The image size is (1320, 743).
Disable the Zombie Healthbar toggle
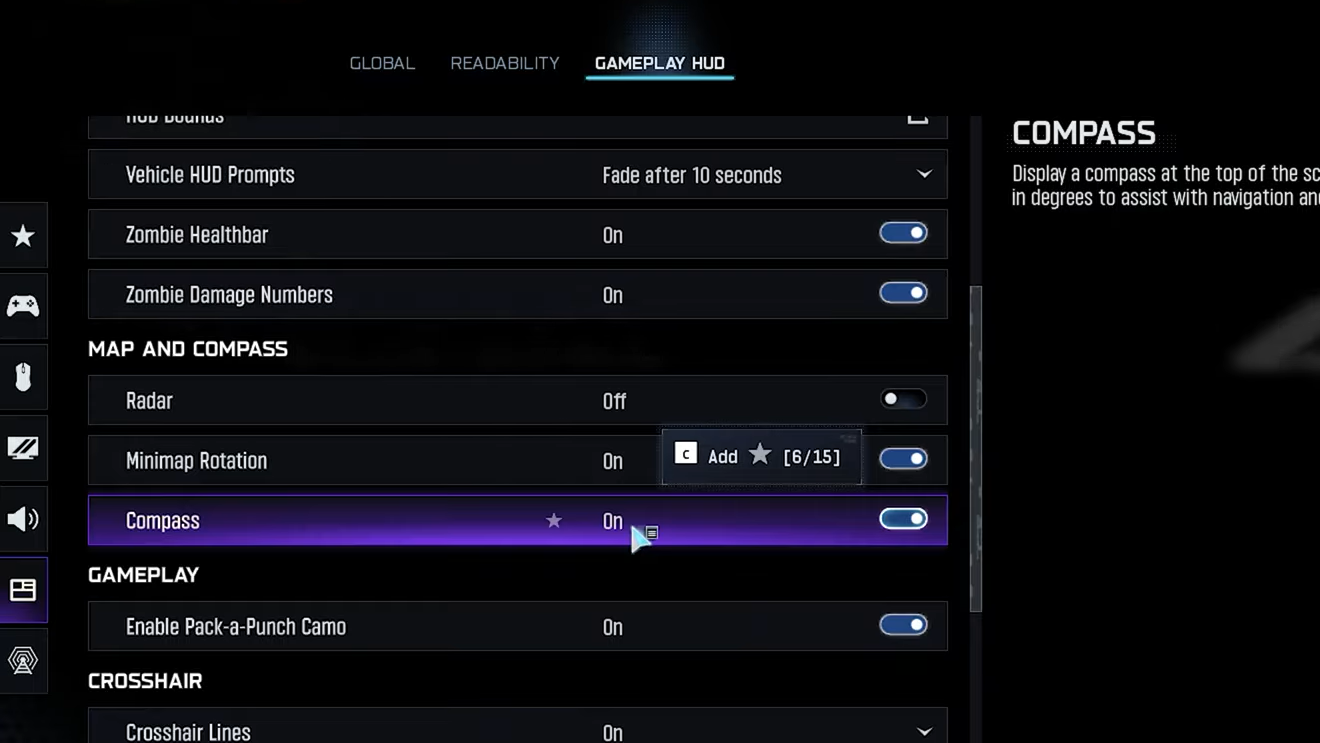coord(903,233)
